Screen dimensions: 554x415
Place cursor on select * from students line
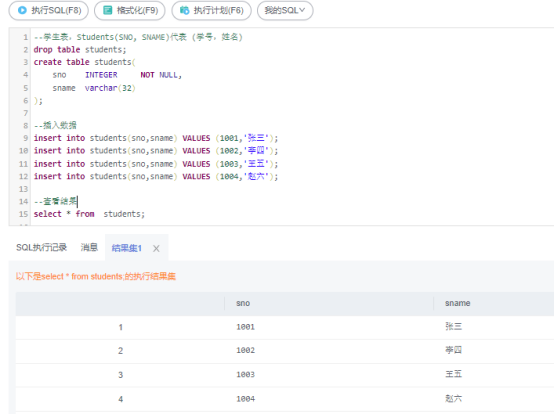pos(89,214)
